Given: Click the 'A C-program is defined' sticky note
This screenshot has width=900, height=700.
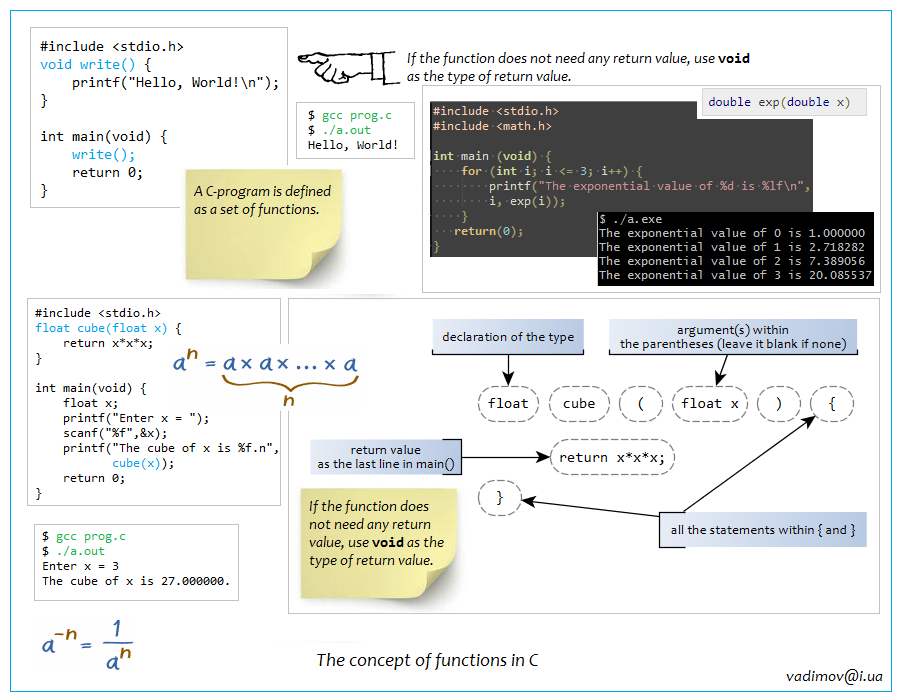Looking at the screenshot, I should [x=263, y=224].
